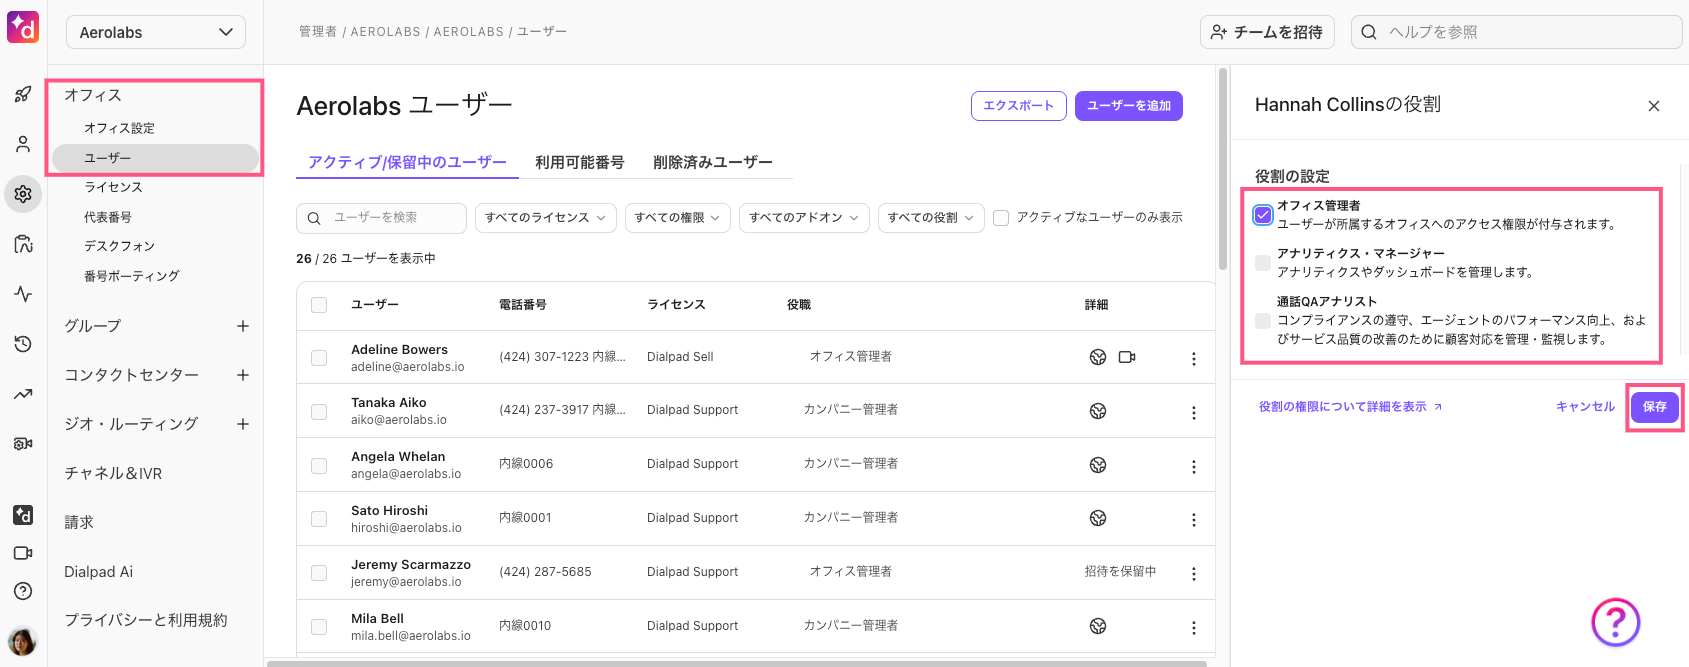Enable アクティブなユーザーのみ表示 checkbox
Screen dimensions: 1689x667
click(x=1001, y=217)
